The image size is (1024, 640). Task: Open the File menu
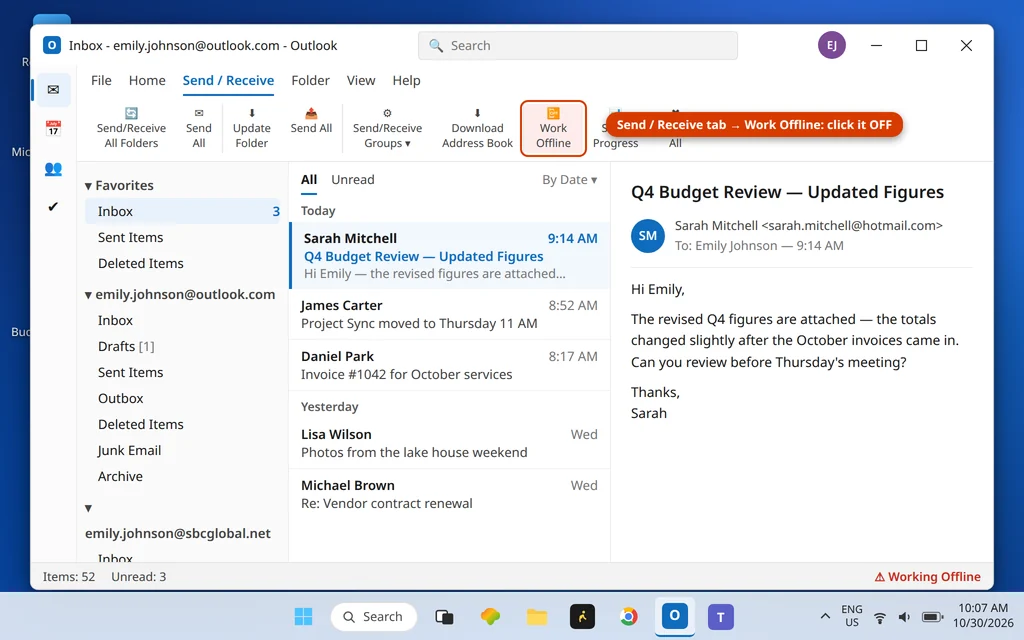click(x=101, y=80)
